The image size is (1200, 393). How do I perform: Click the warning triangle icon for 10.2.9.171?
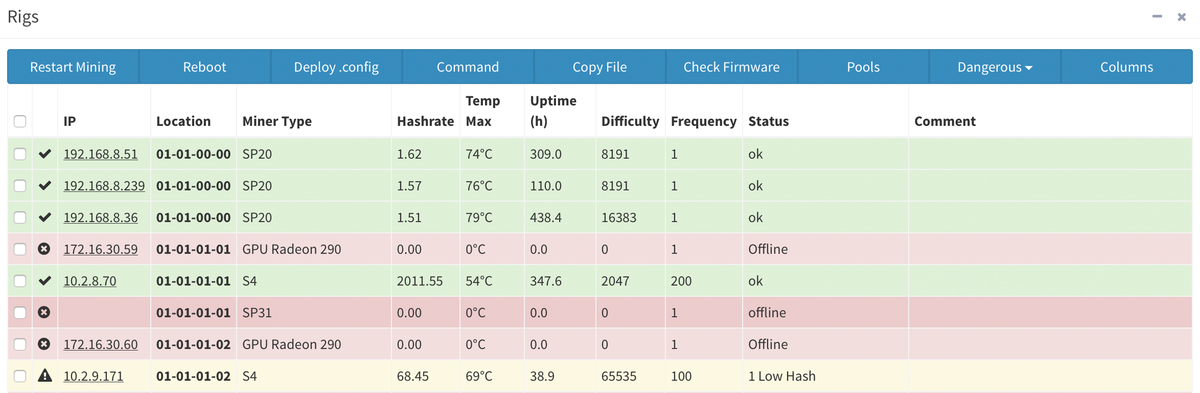[x=44, y=376]
